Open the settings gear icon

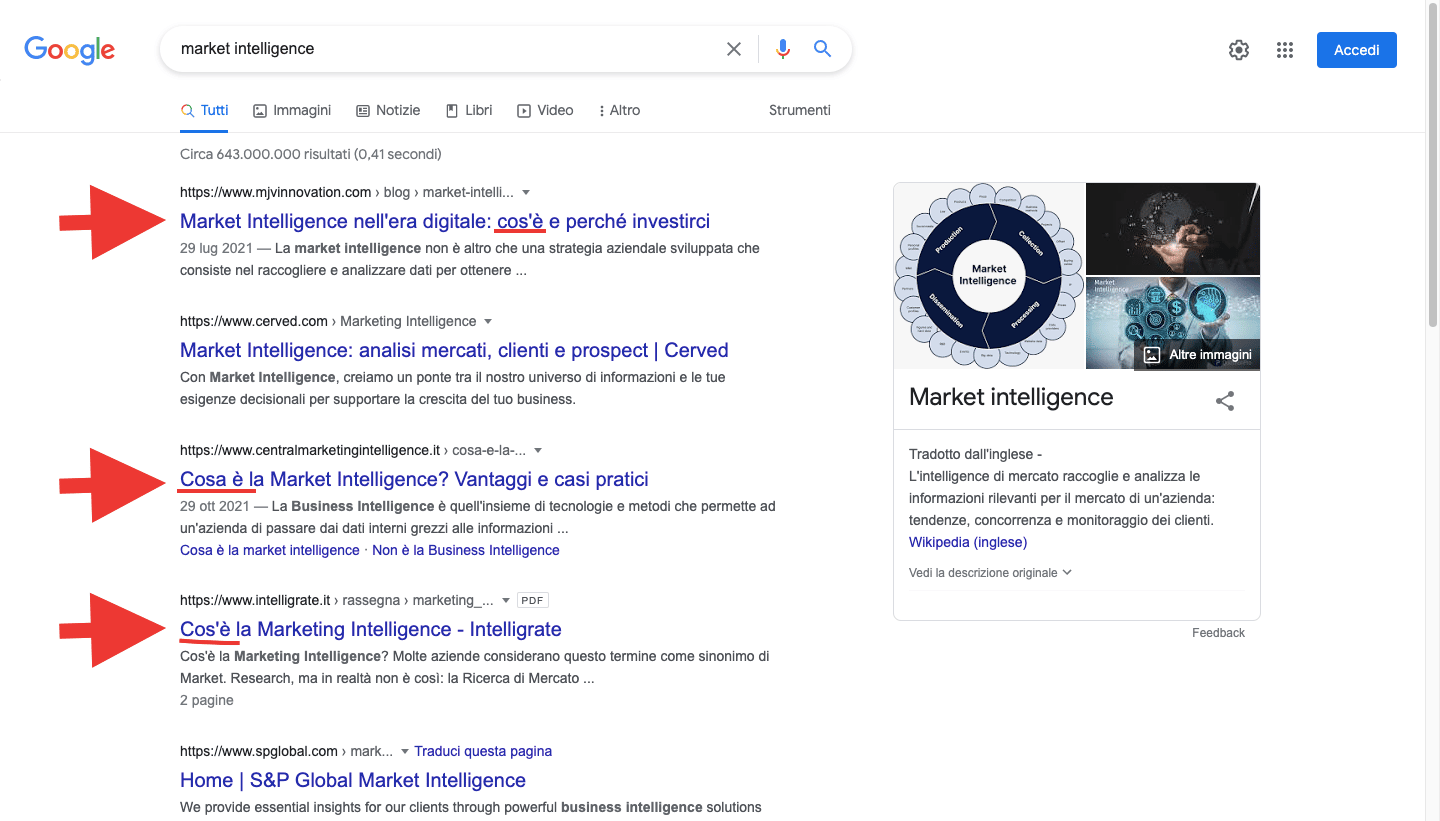(x=1239, y=50)
